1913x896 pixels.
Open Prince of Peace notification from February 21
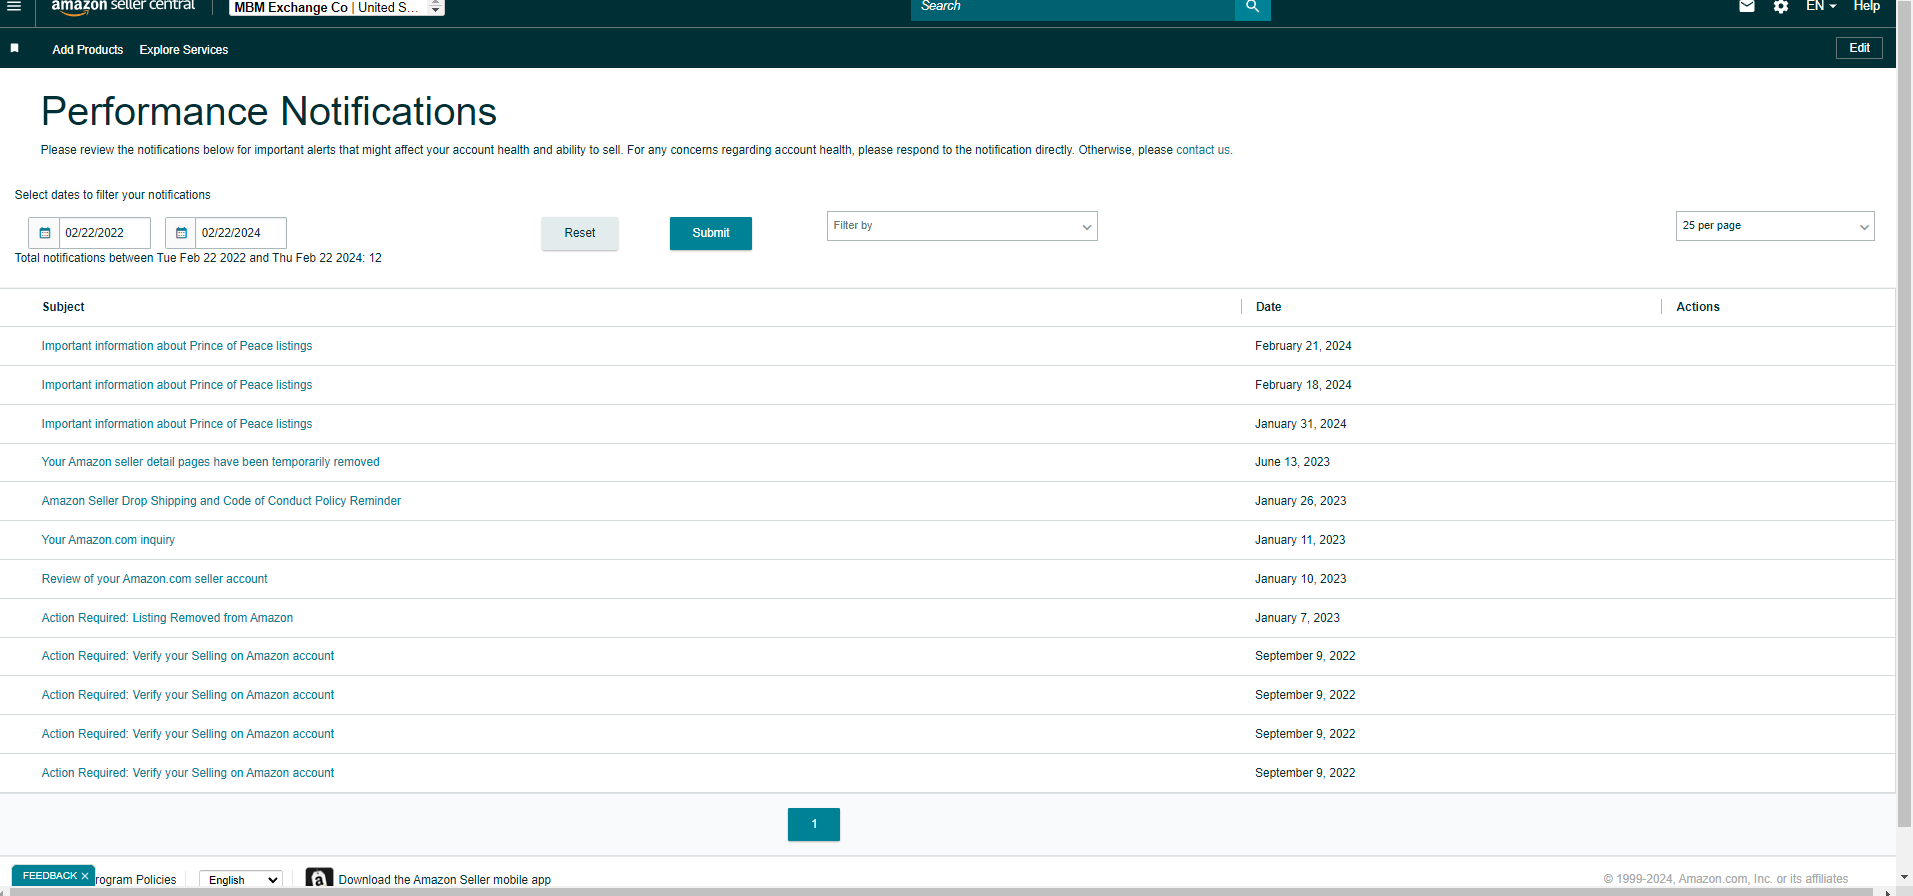[177, 346]
